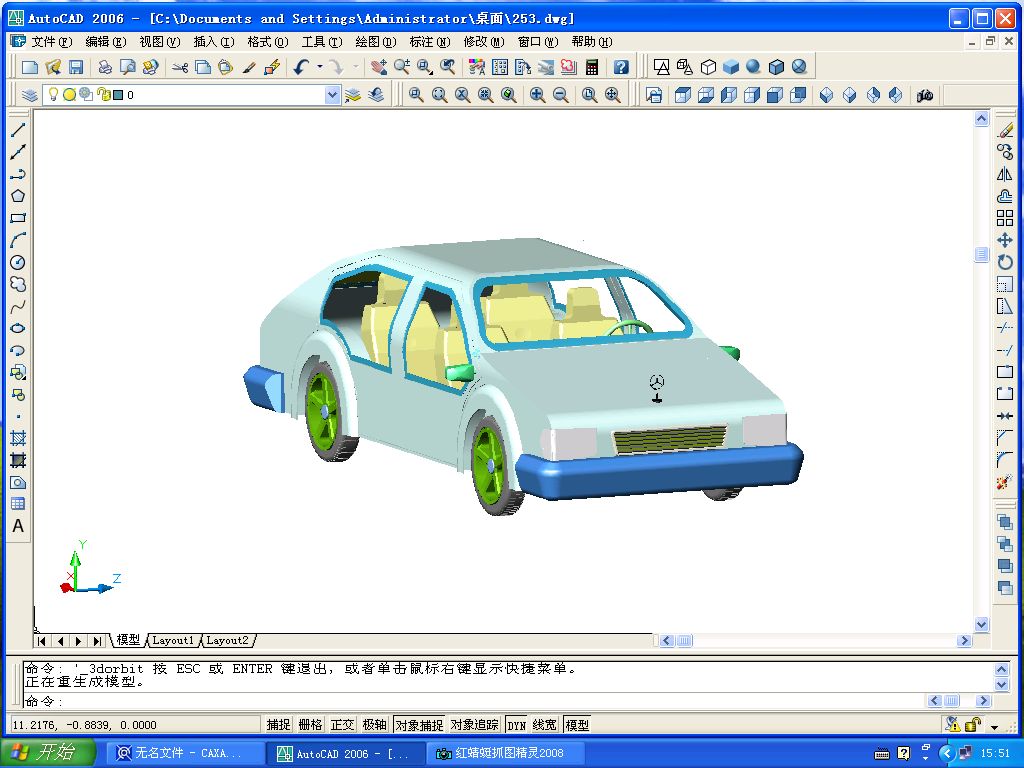The height and width of the screenshot is (768, 1024).
Task: Expand the layer dropdown list
Action: pyautogui.click(x=333, y=95)
